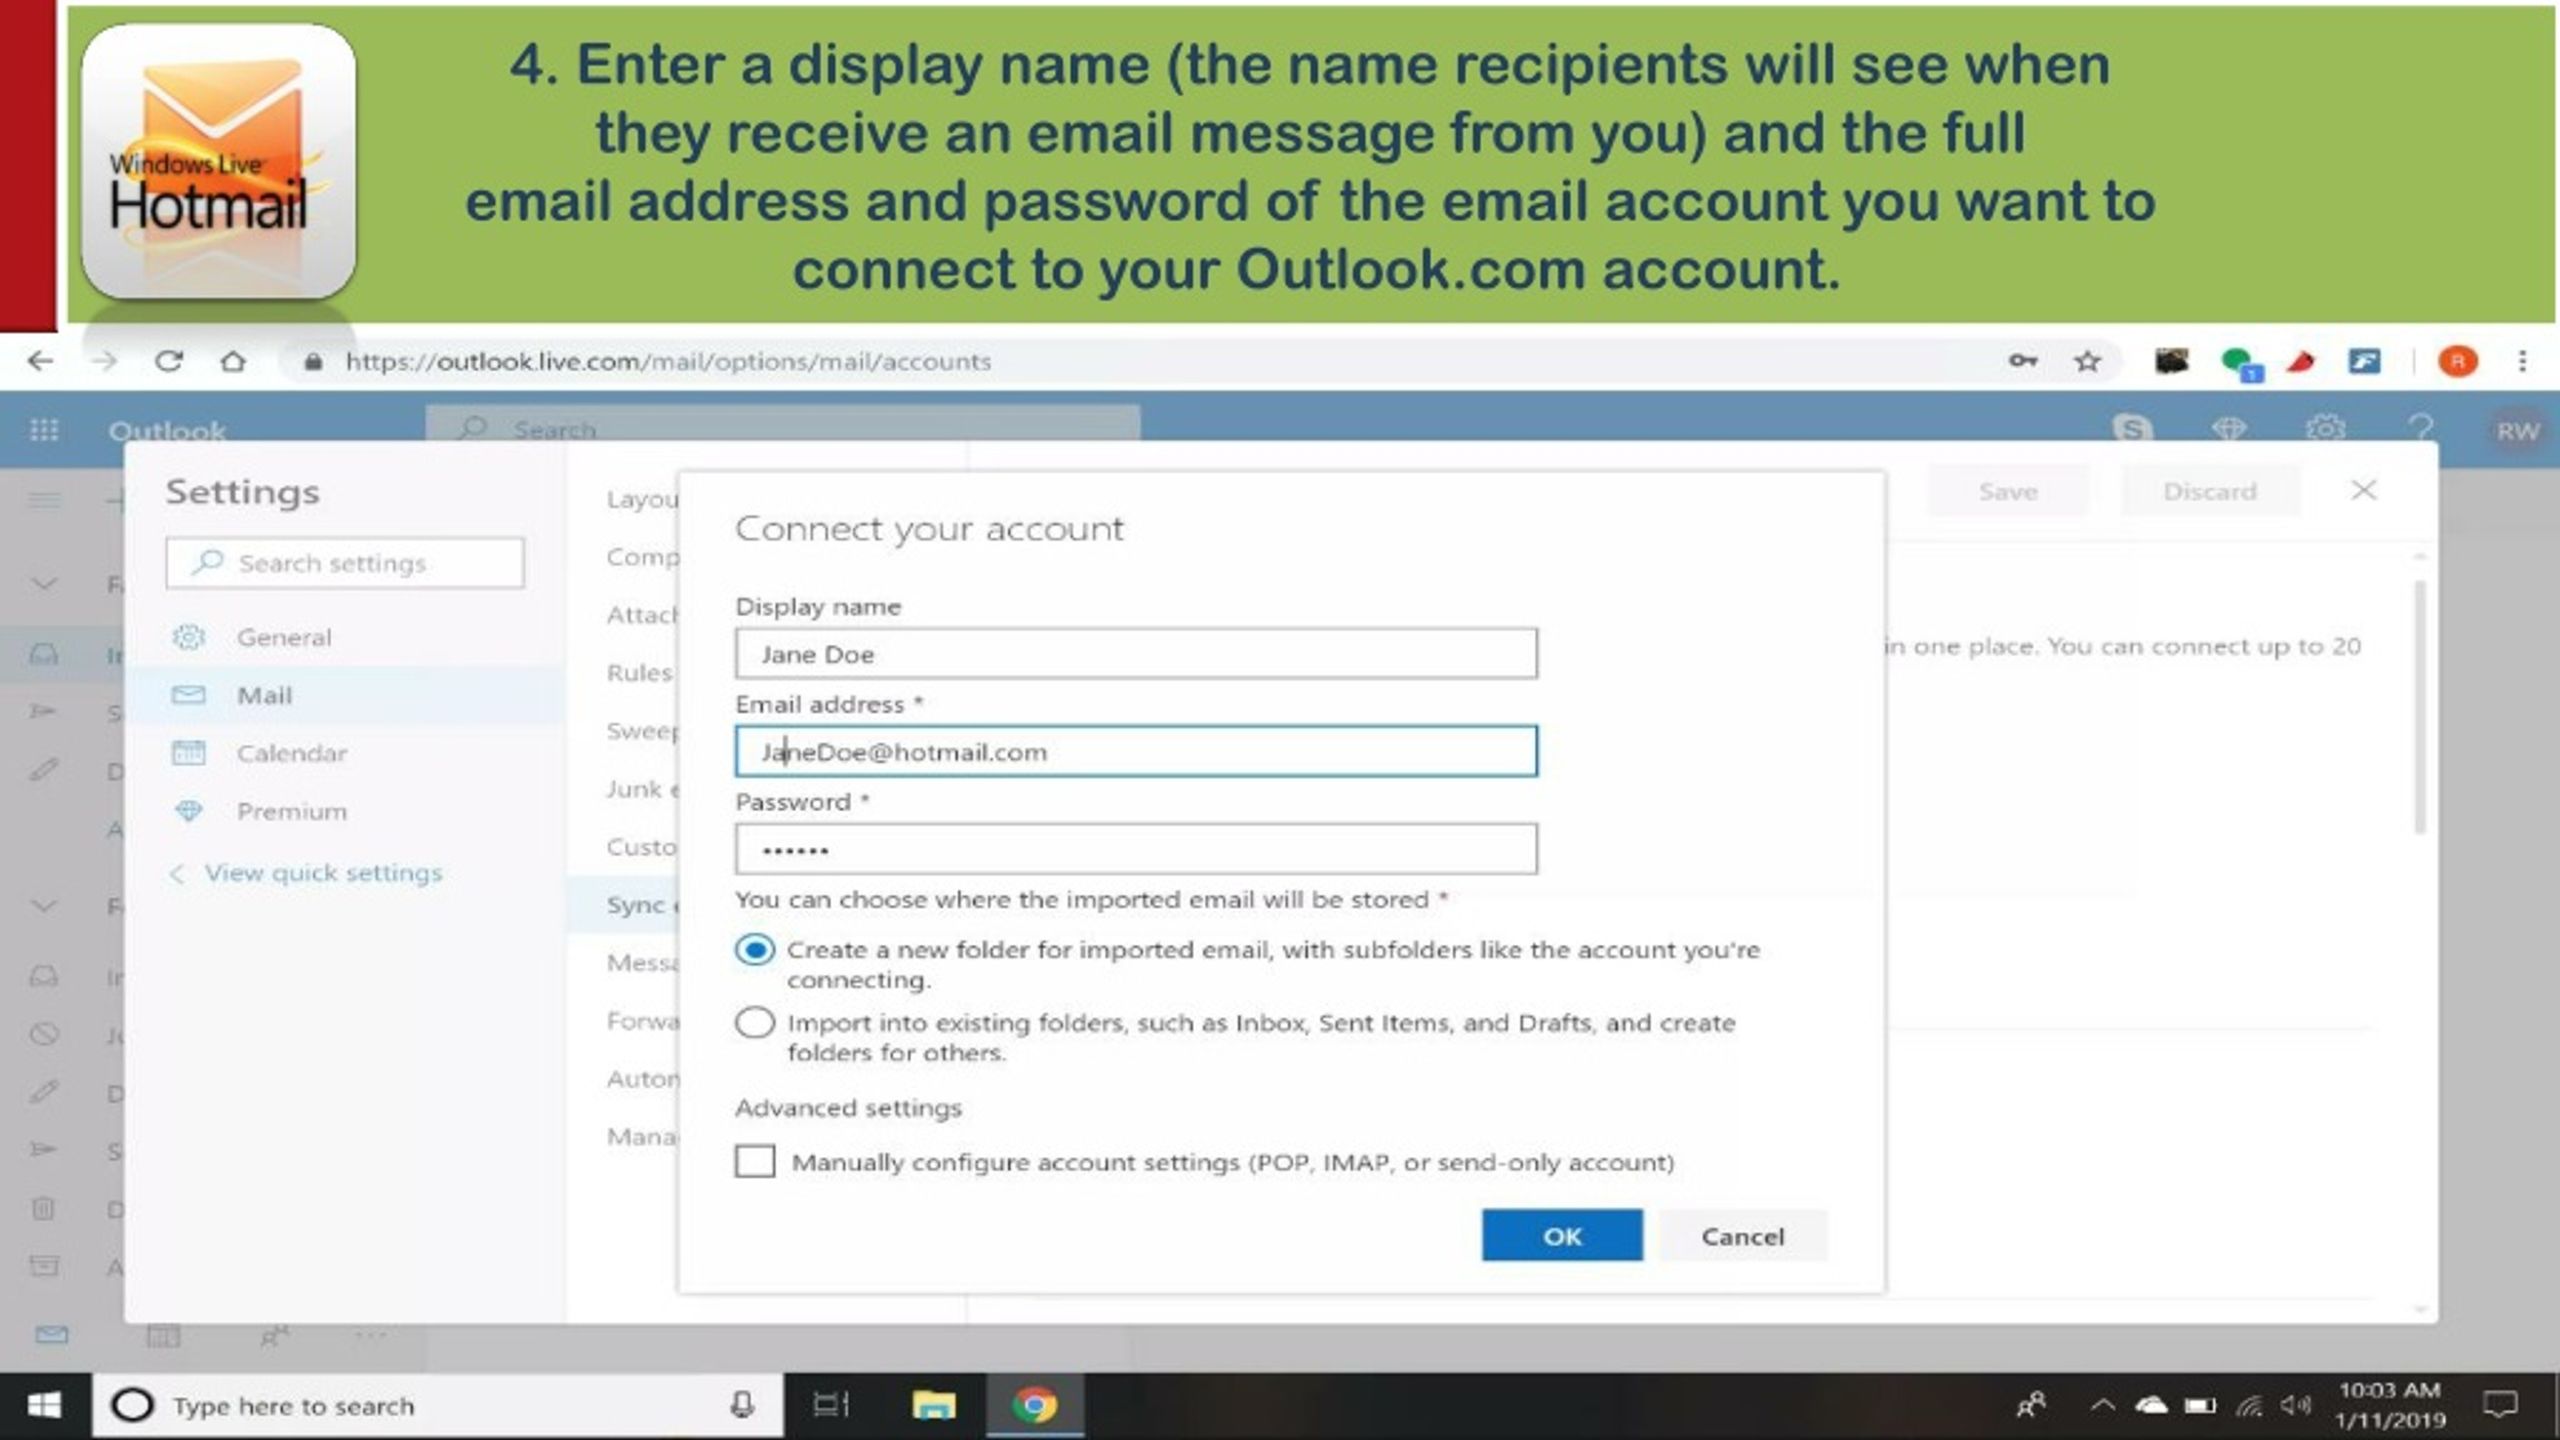2560x1440 pixels.
Task: Click the OneDrive cloud tray icon
Action: point(2151,1405)
